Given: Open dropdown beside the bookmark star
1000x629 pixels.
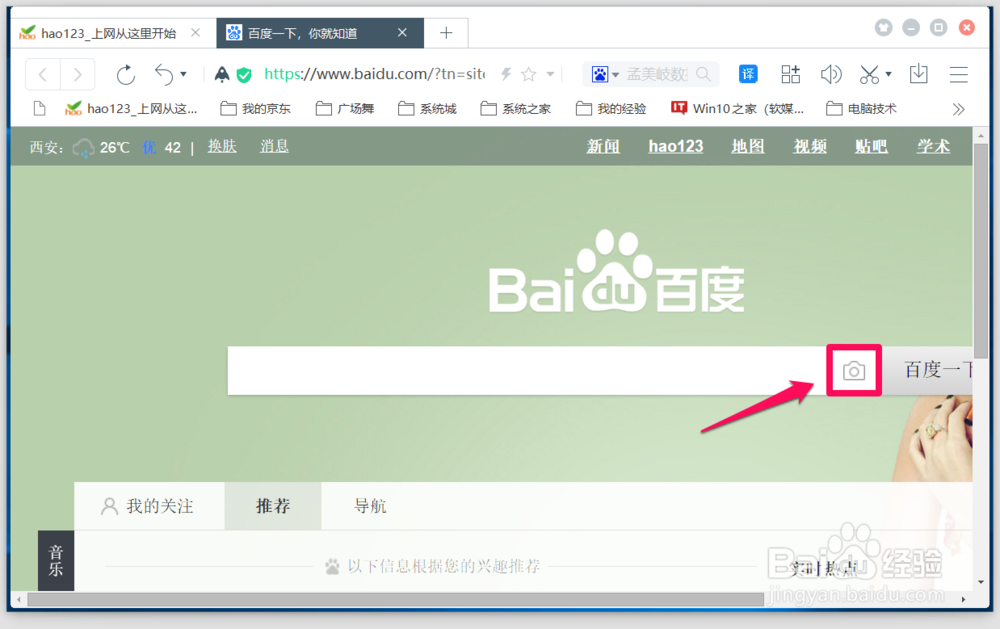Looking at the screenshot, I should [x=550, y=75].
